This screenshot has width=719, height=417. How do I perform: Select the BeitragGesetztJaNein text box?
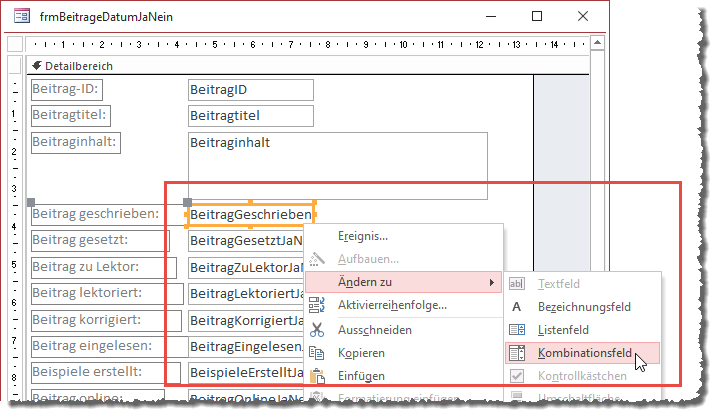click(x=246, y=241)
